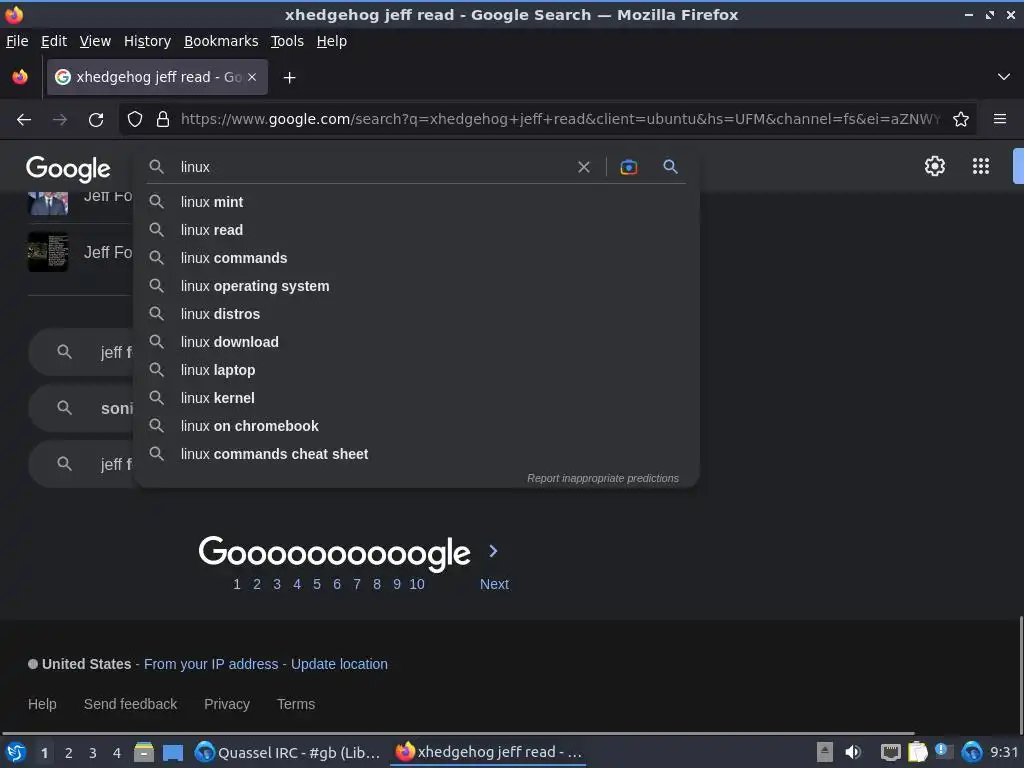Open the clipboard manager tray icon

(918, 752)
